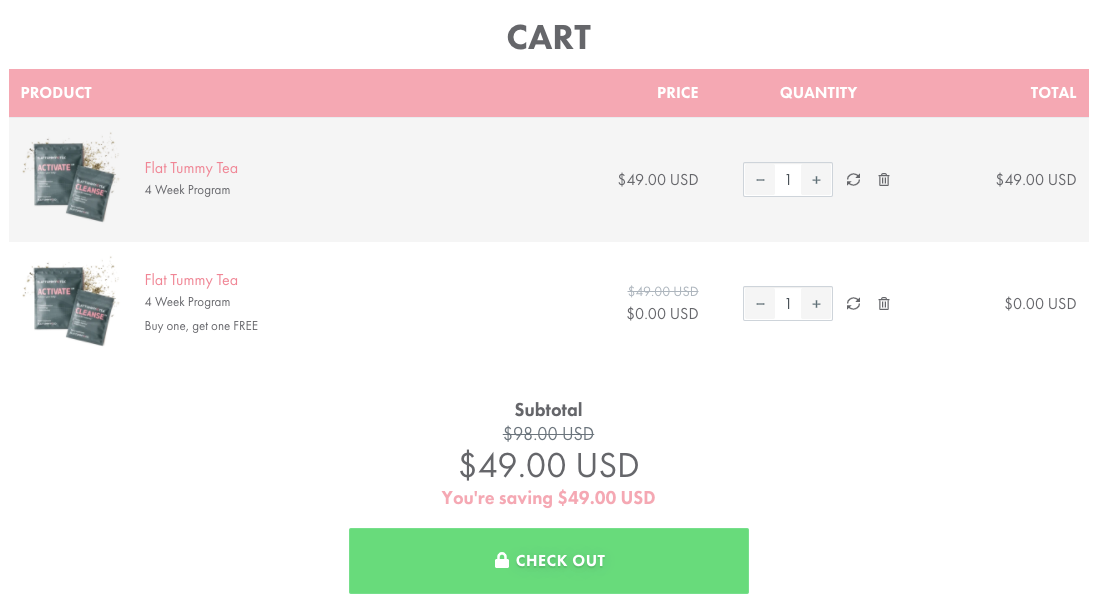Increase quantity of the Buy one get one FREE item
Screen dimensions: 1104x597
816,303
